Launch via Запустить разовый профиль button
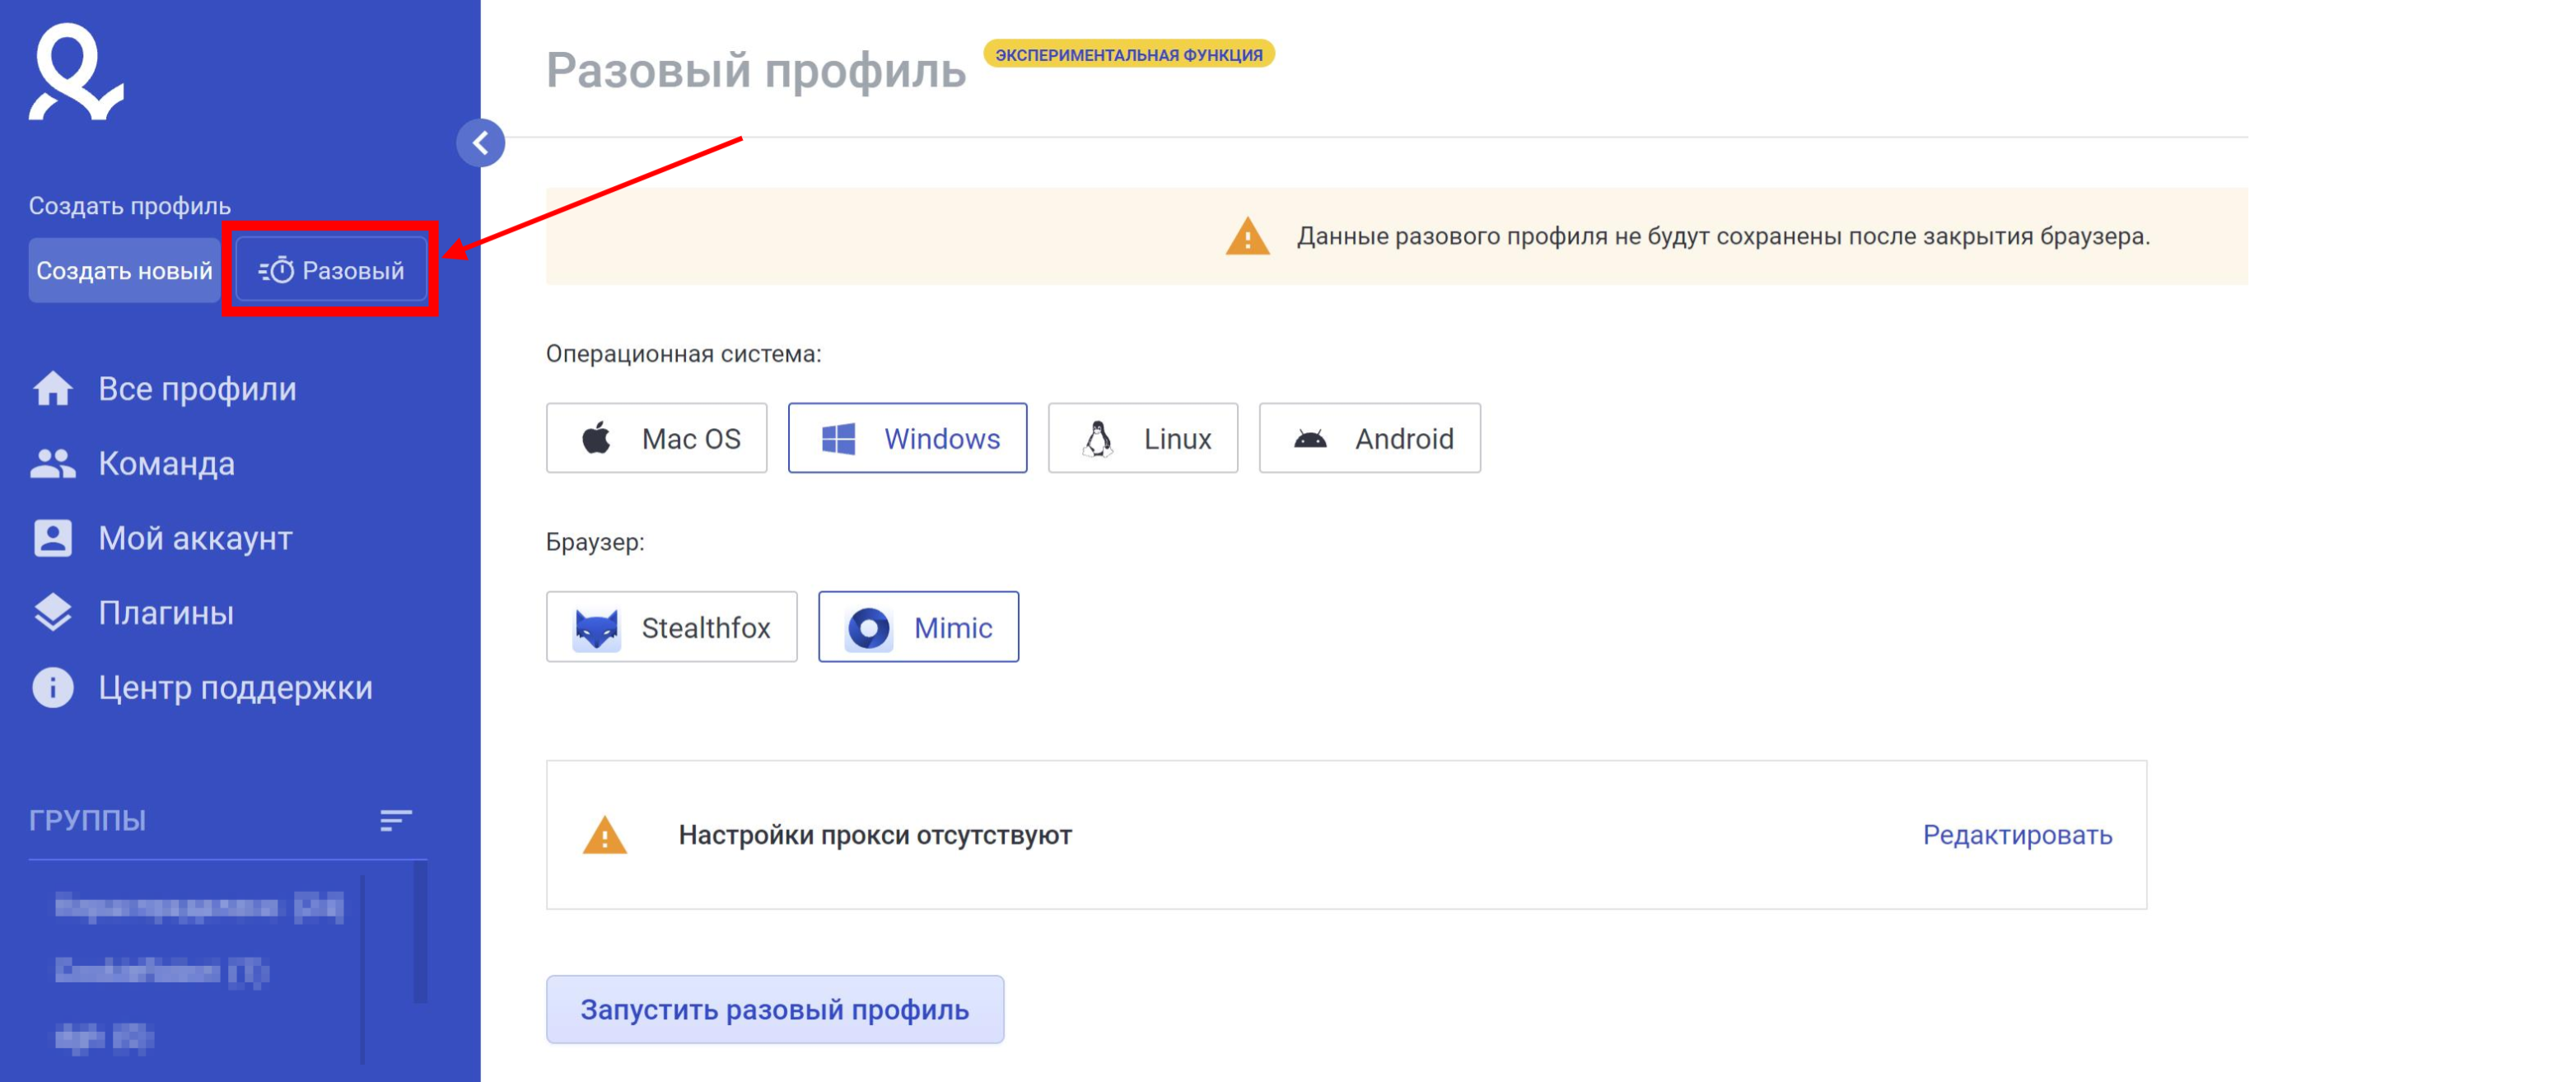The image size is (2576, 1082). [x=775, y=1010]
